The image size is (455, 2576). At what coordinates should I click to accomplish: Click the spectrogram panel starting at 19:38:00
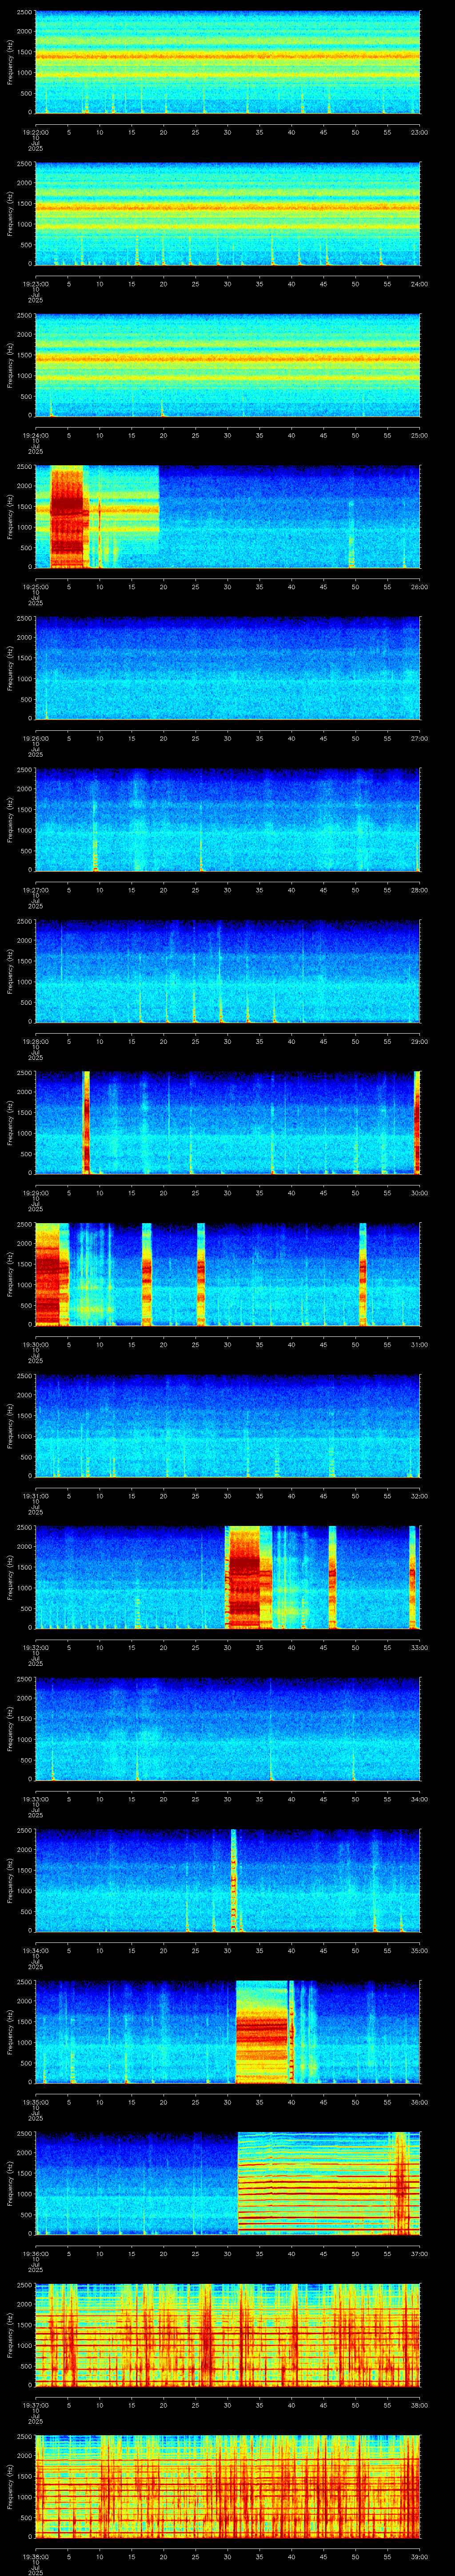click(x=227, y=2488)
